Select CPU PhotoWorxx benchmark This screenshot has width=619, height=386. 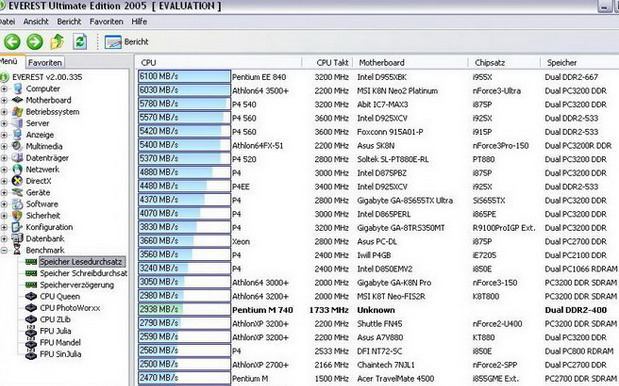(x=70, y=308)
